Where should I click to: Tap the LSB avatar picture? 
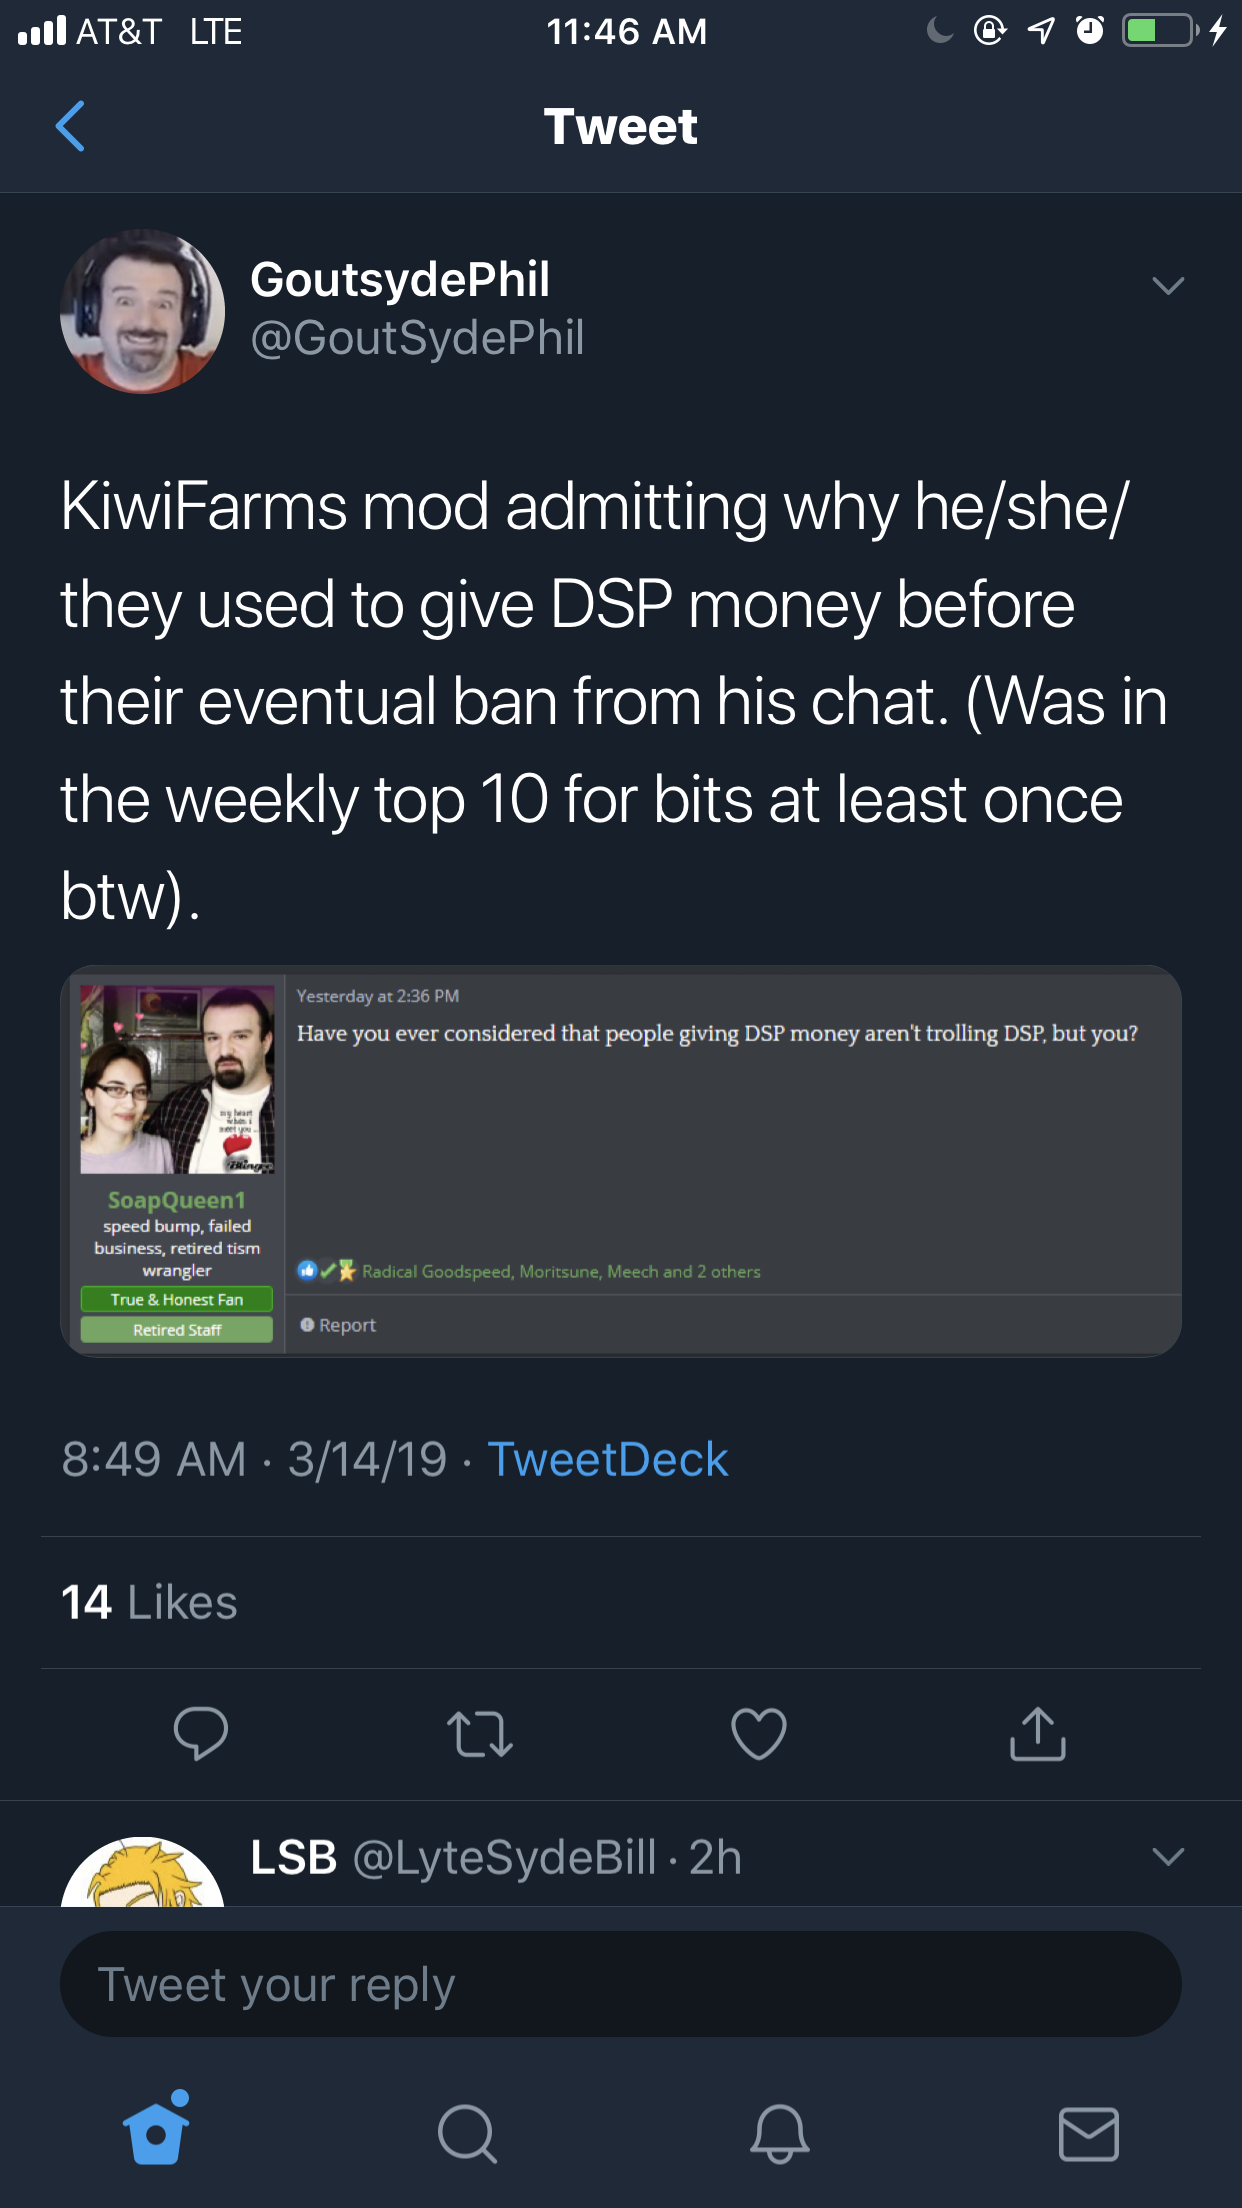(x=142, y=1872)
